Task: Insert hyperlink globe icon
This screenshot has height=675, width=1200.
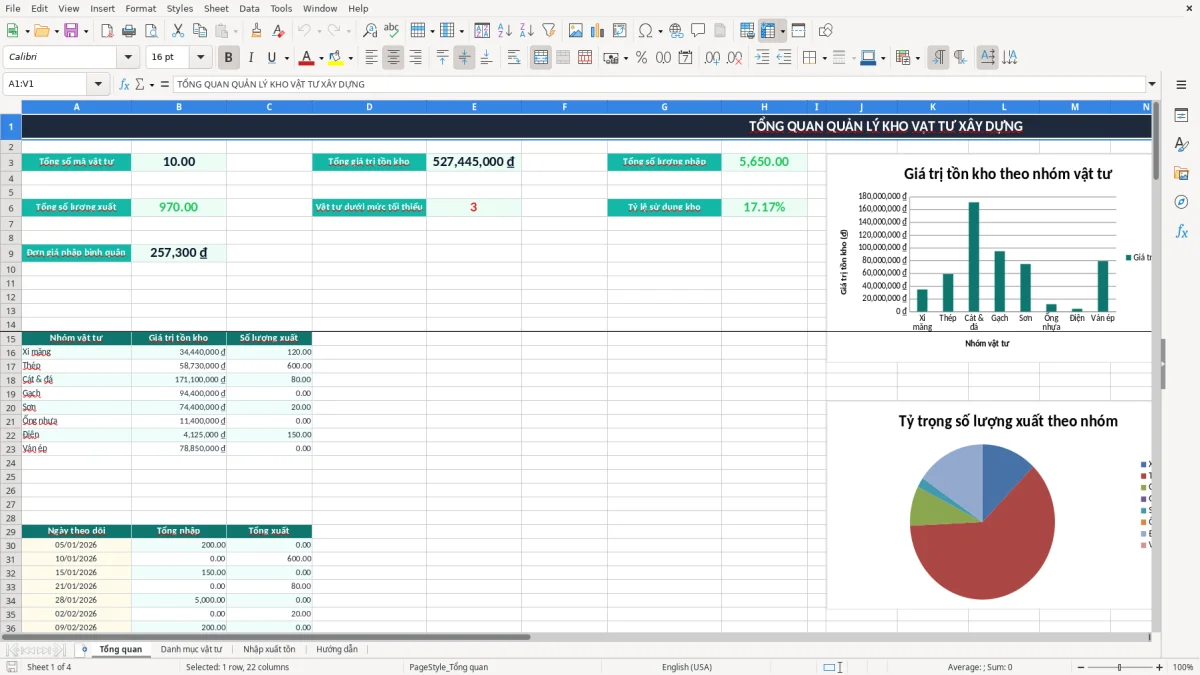Action: tap(676, 31)
